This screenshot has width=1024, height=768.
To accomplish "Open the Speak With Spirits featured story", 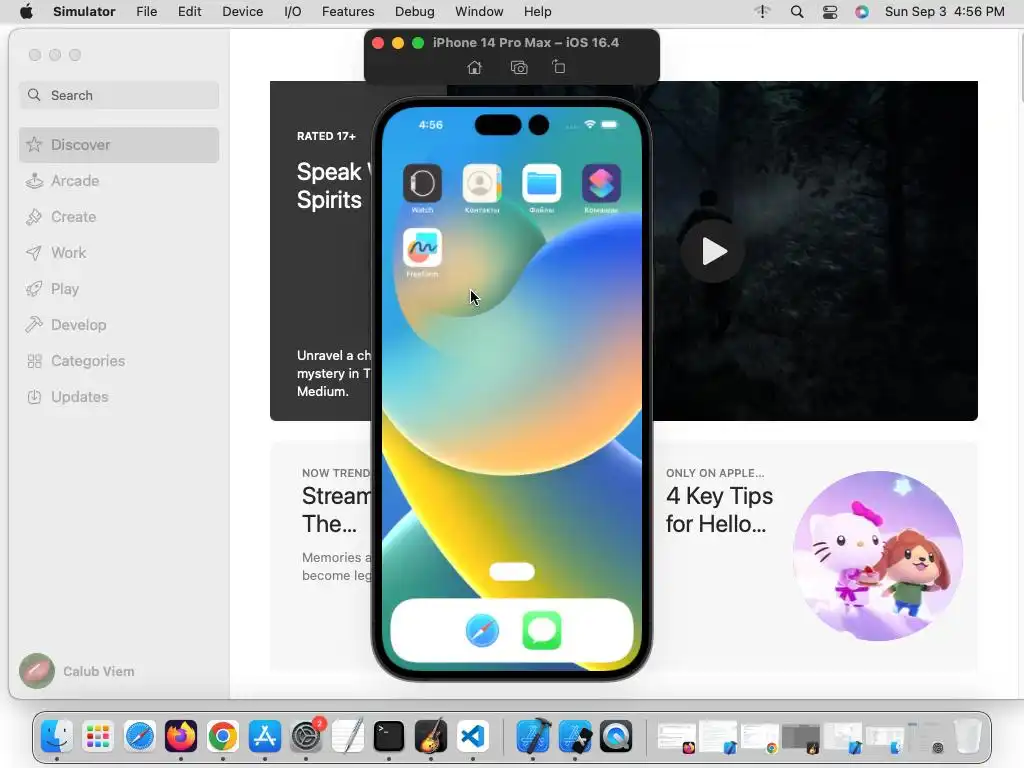I will [321, 251].
